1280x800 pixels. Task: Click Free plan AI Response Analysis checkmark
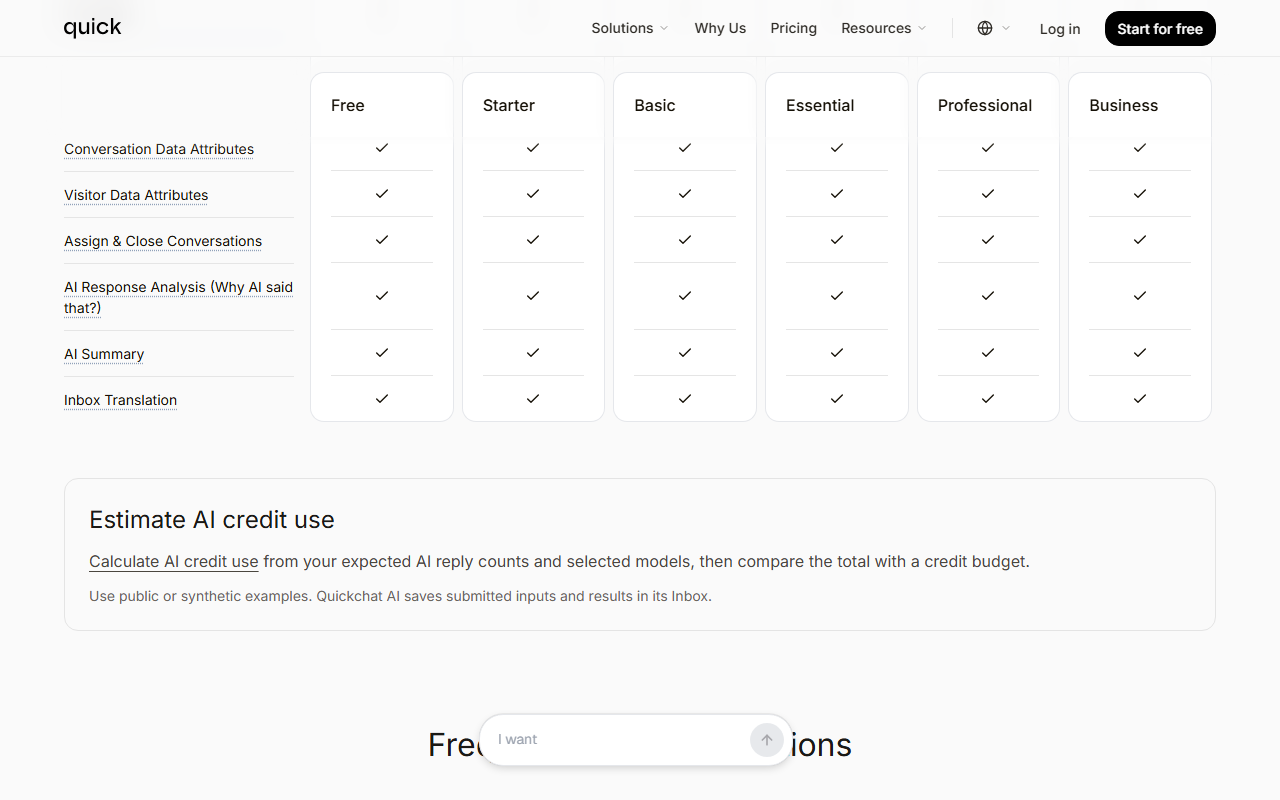pos(381,295)
